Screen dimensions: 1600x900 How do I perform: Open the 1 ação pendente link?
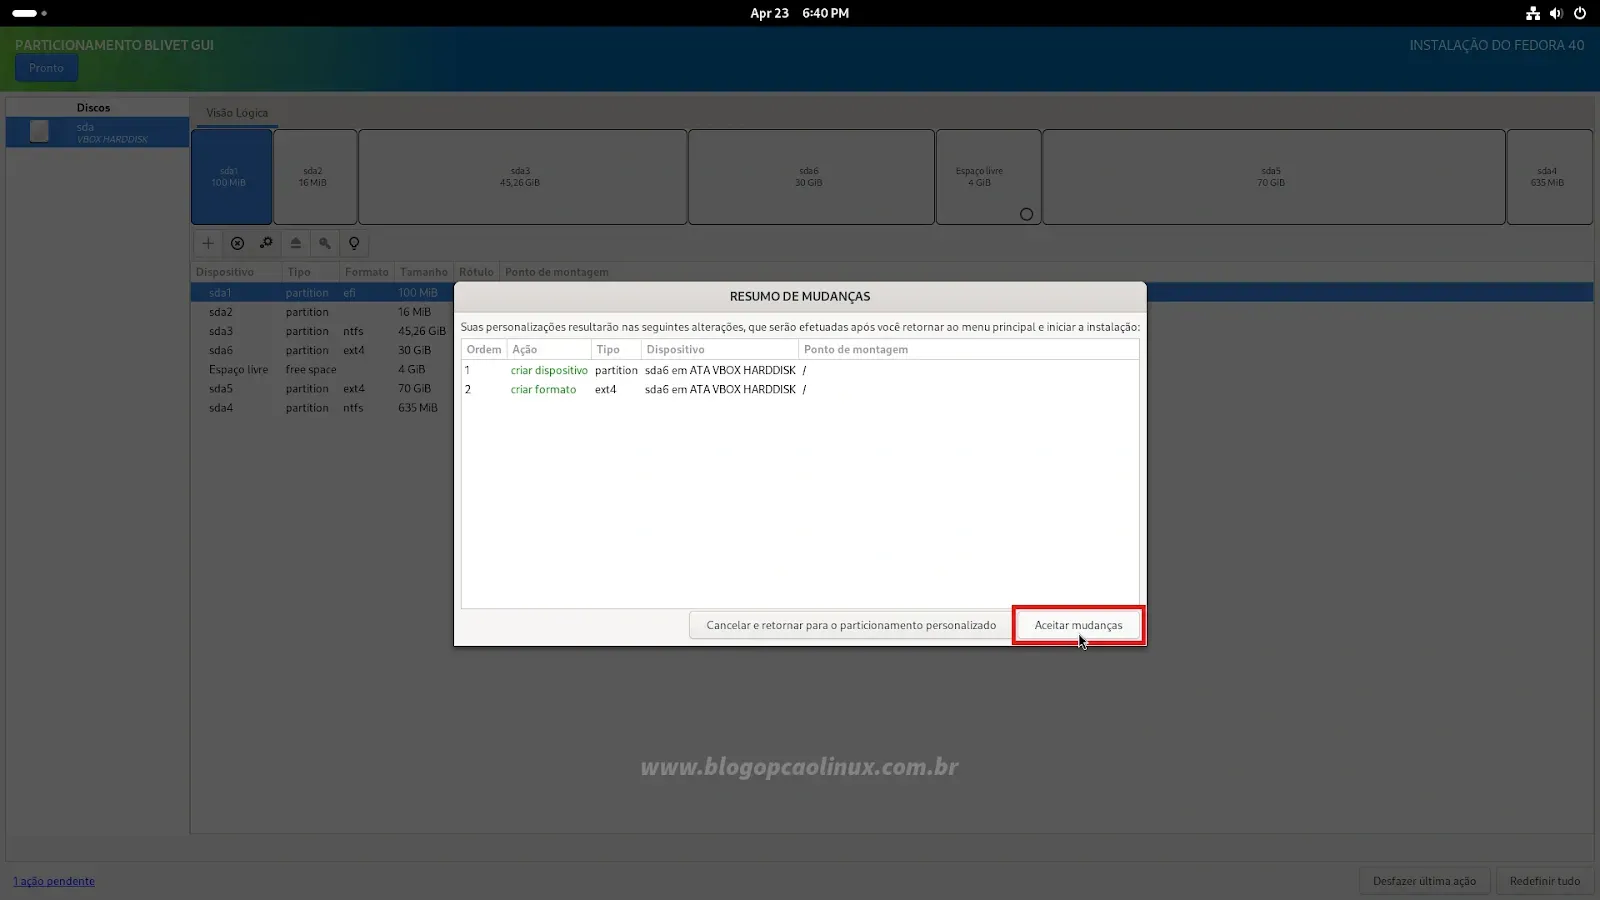[54, 881]
